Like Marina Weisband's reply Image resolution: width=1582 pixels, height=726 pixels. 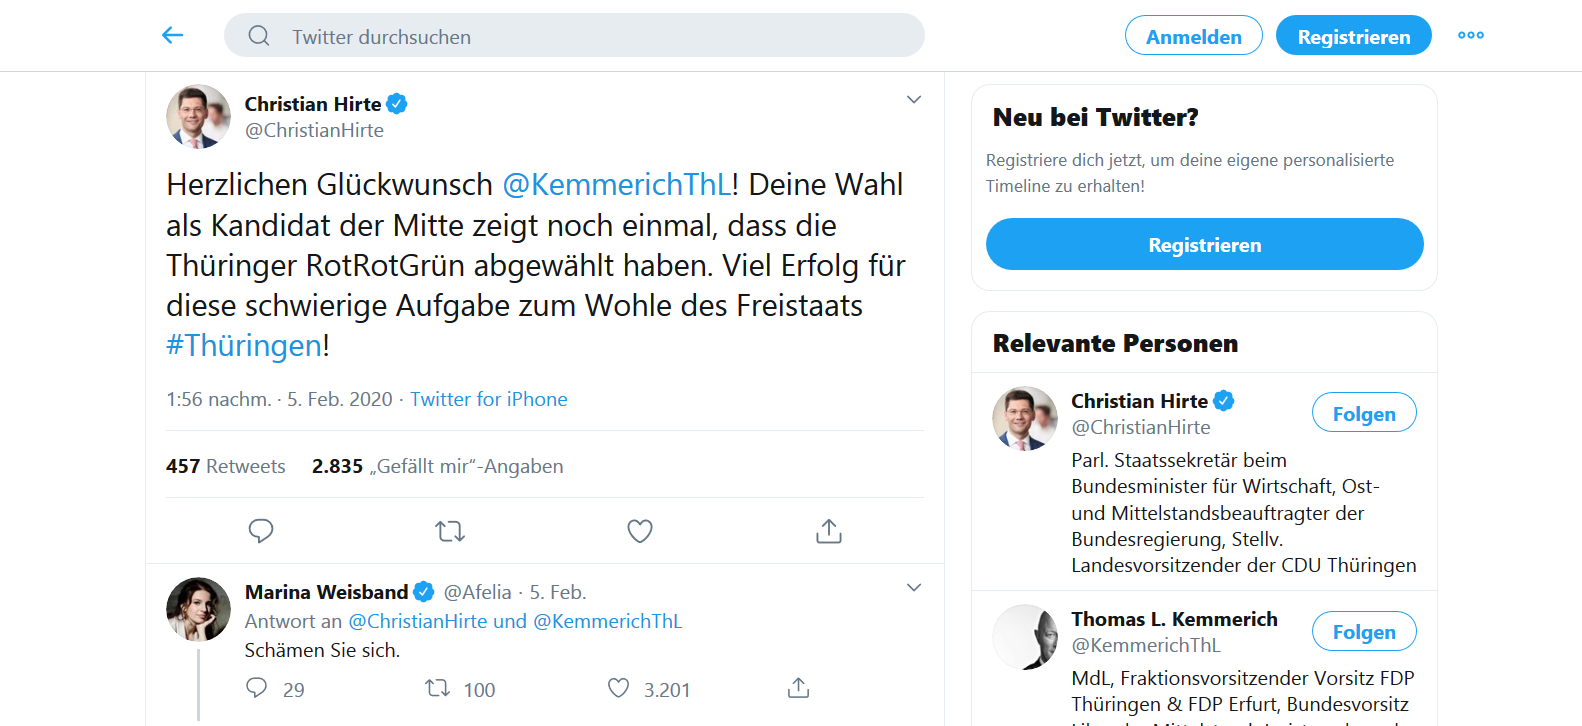click(619, 688)
